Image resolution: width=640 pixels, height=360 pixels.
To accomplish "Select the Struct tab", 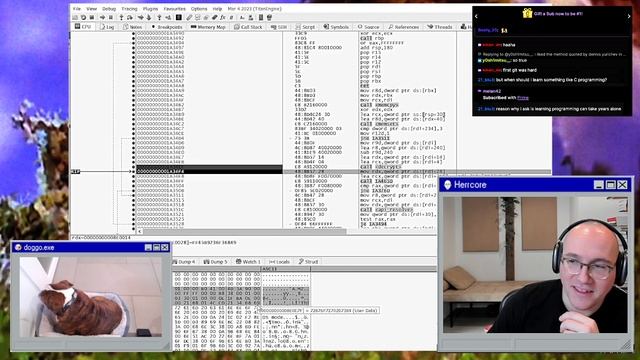I will [x=308, y=262].
